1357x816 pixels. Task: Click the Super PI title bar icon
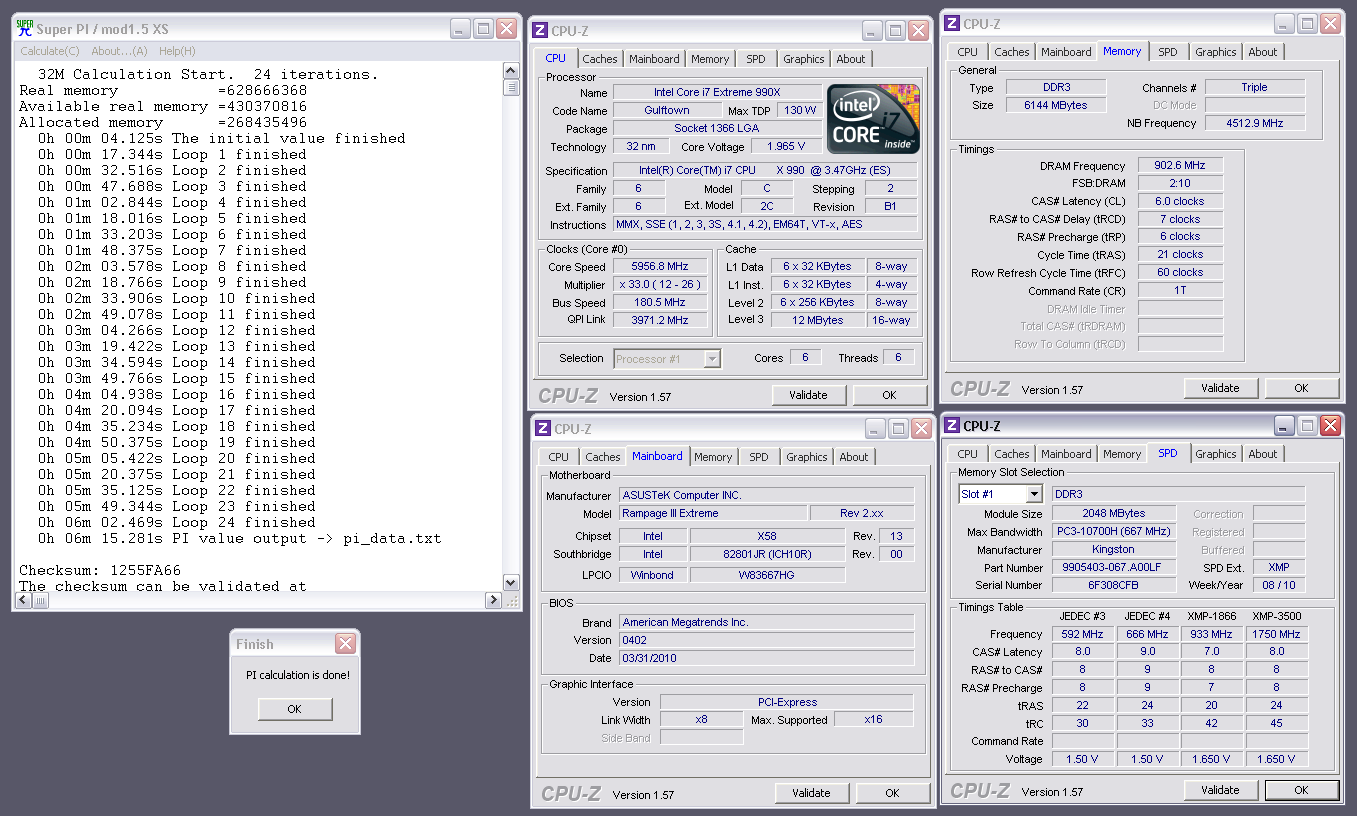pyautogui.click(x=25, y=28)
